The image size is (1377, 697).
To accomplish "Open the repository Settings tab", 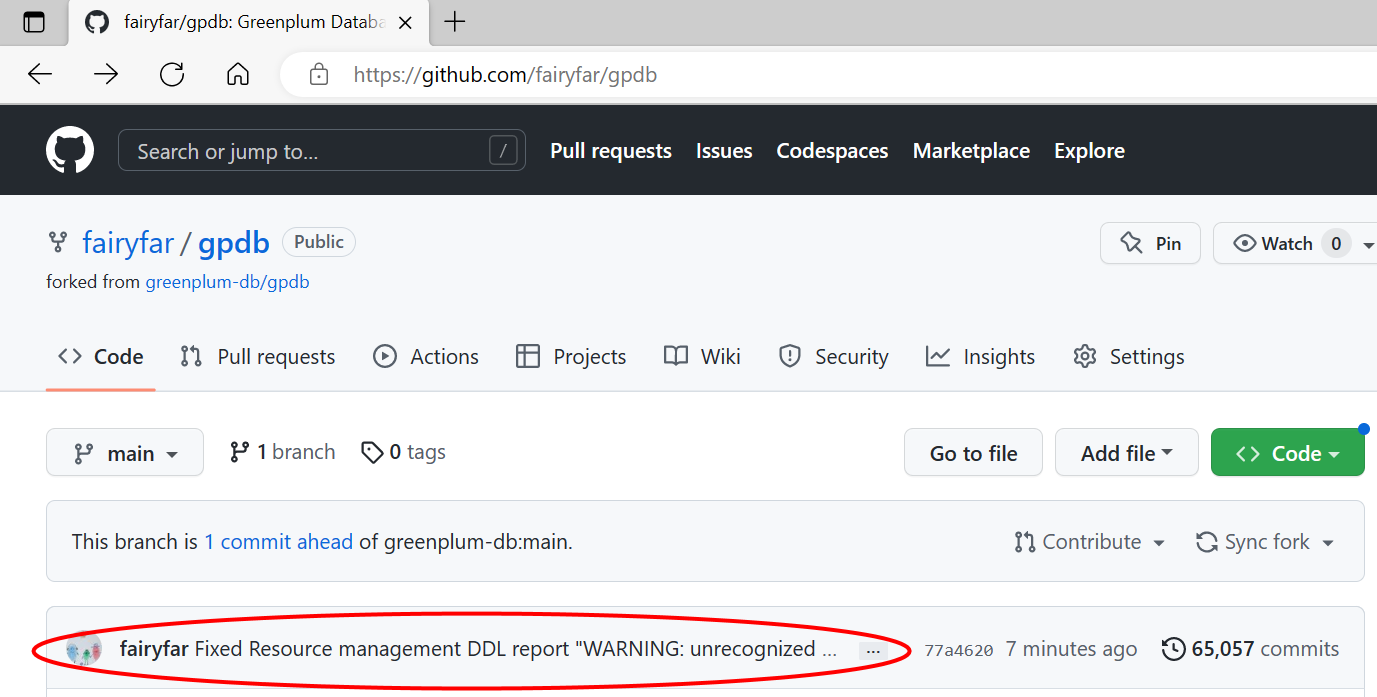I will 1129,357.
